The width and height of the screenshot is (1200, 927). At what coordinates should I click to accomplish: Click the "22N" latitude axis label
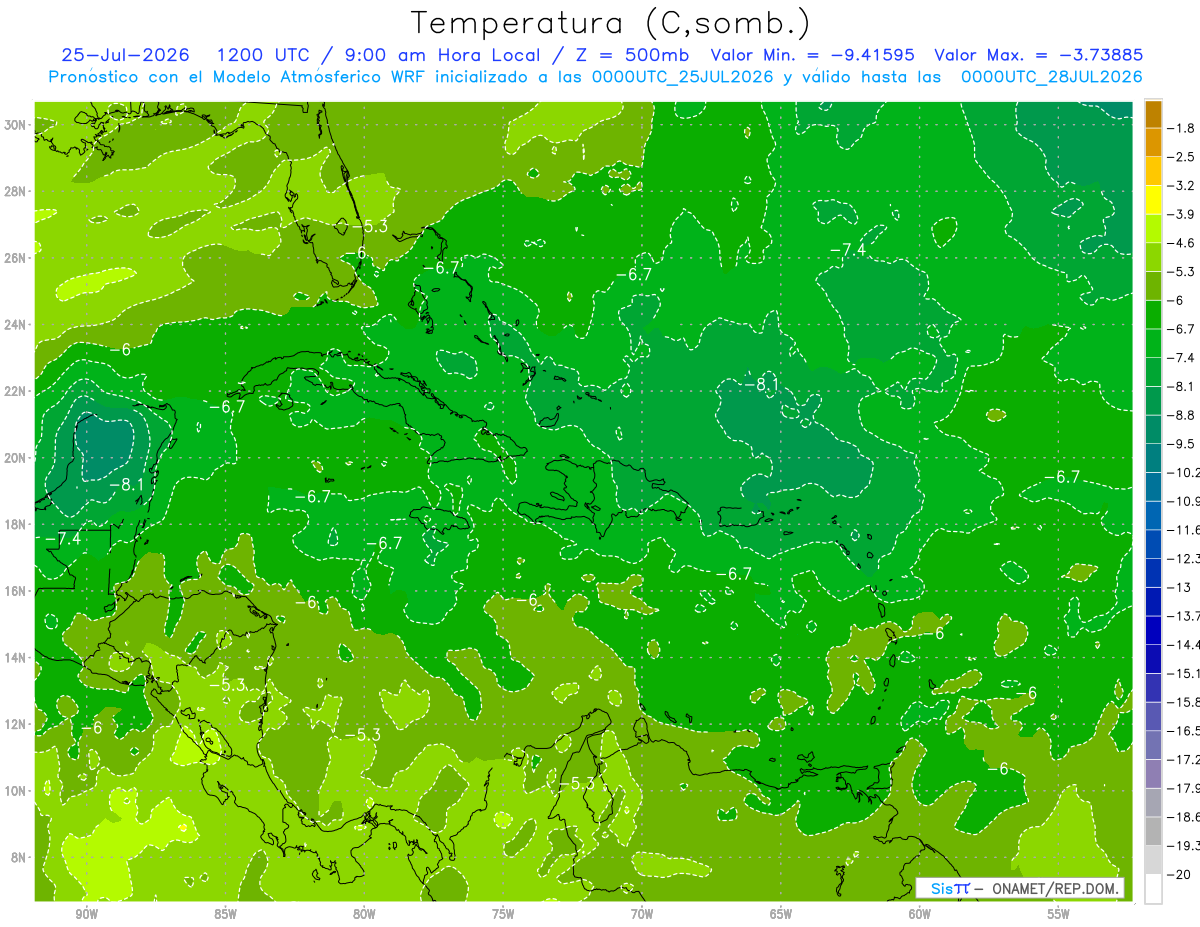pyautogui.click(x=16, y=391)
